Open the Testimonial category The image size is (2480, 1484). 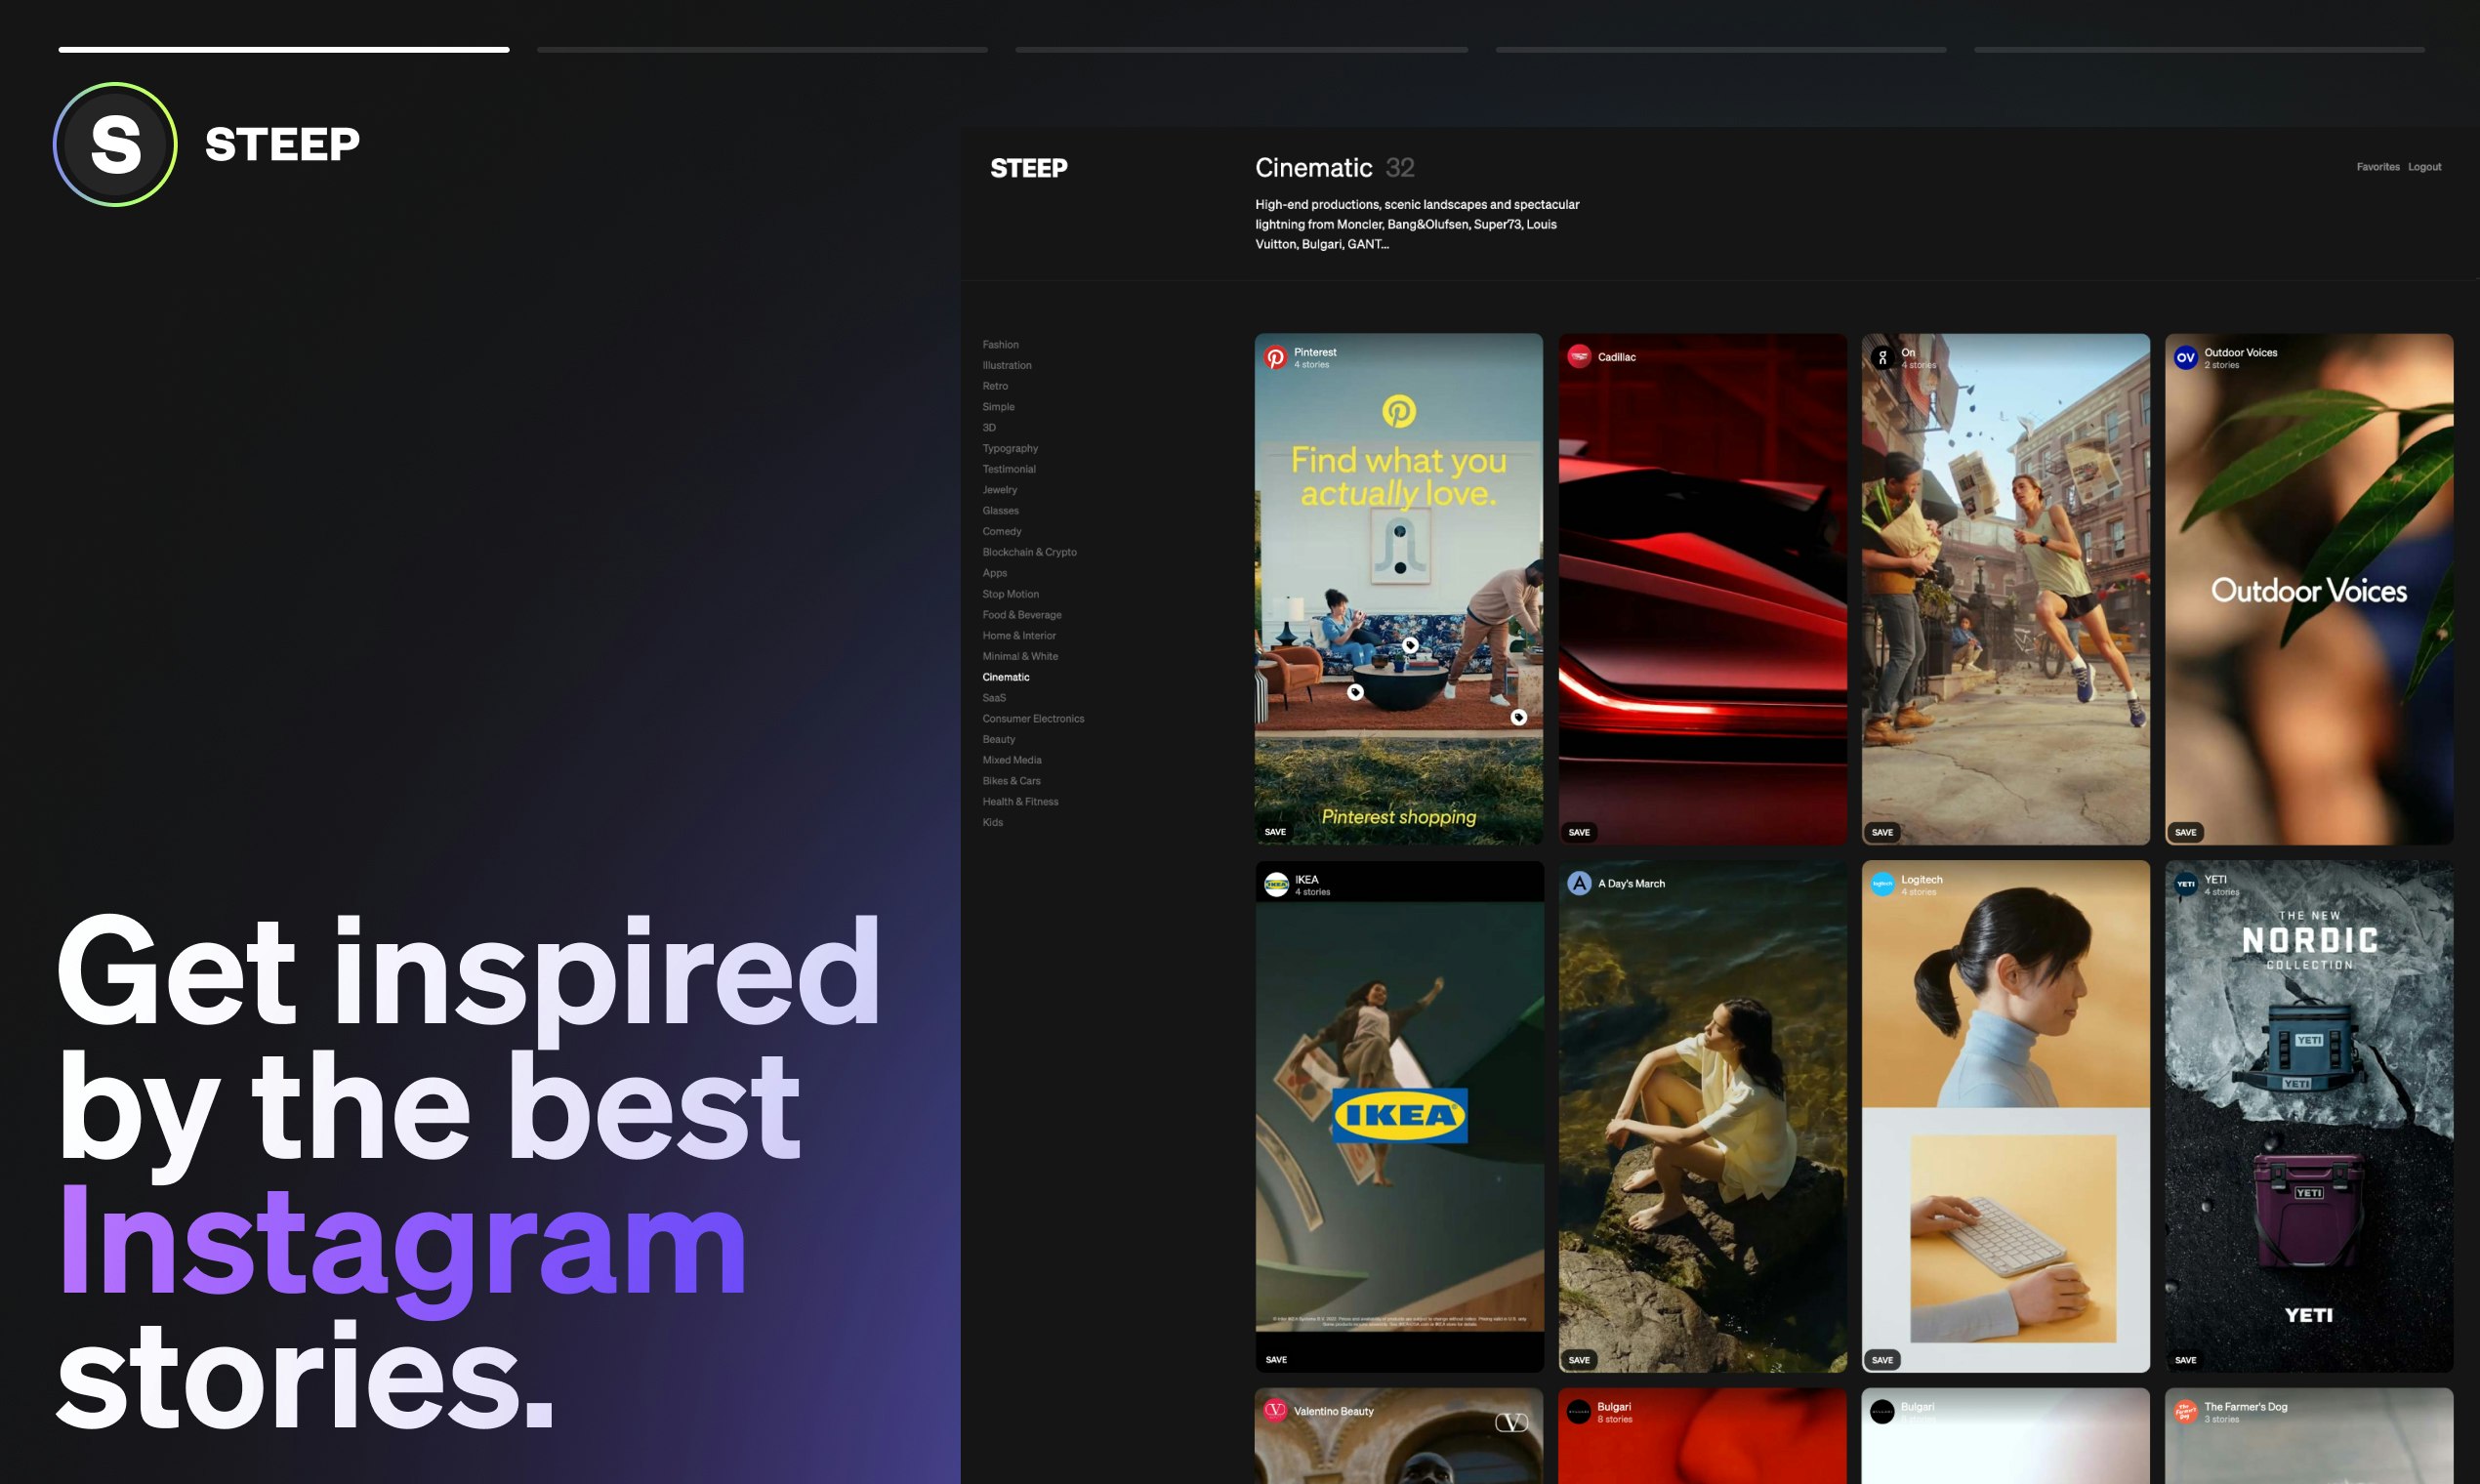point(1009,469)
